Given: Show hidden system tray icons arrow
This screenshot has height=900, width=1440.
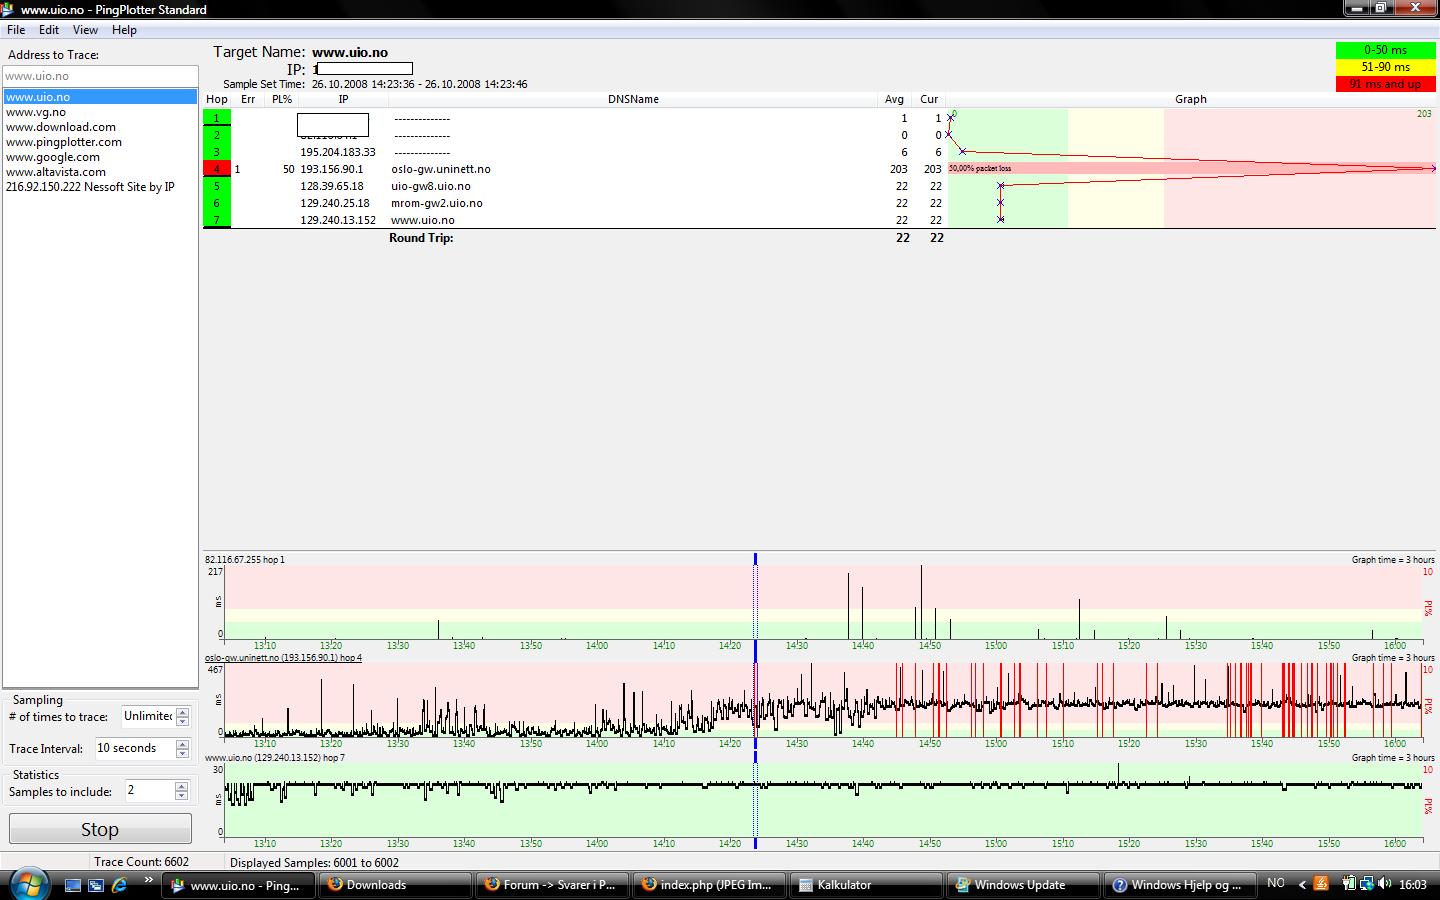Looking at the screenshot, I should (1302, 884).
